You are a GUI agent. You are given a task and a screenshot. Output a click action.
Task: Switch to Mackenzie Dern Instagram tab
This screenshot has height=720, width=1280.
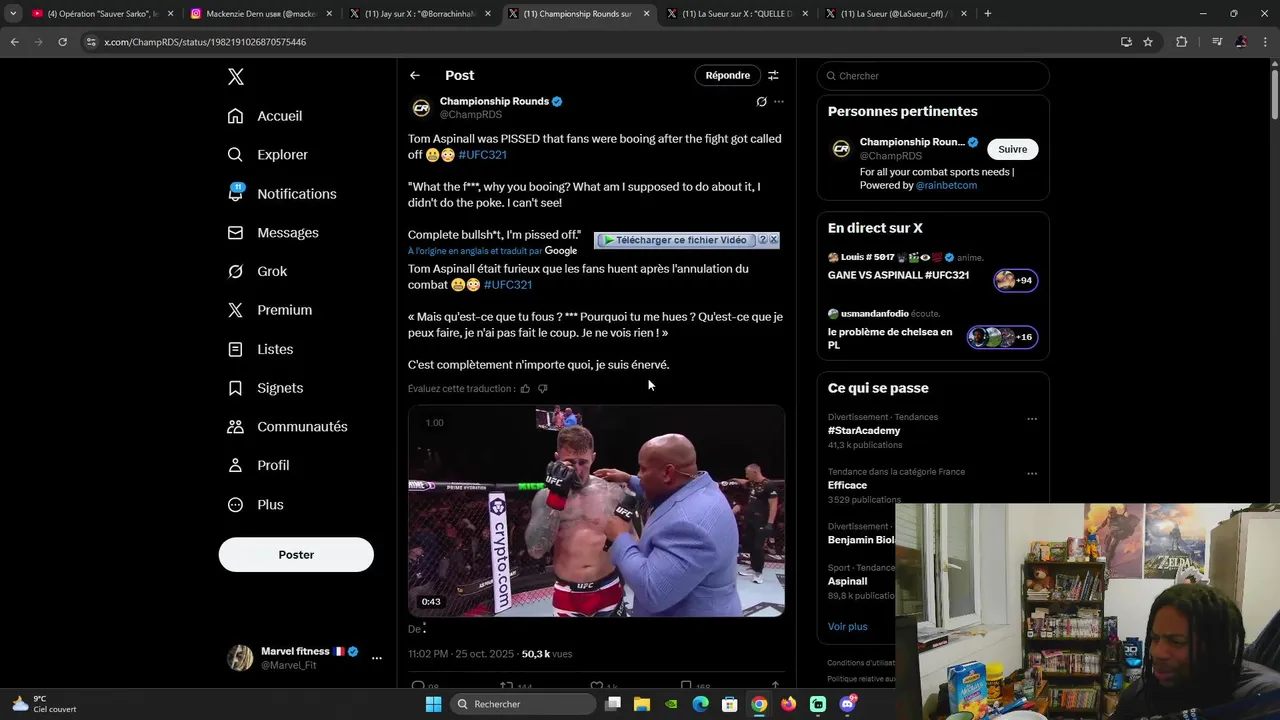(262, 14)
